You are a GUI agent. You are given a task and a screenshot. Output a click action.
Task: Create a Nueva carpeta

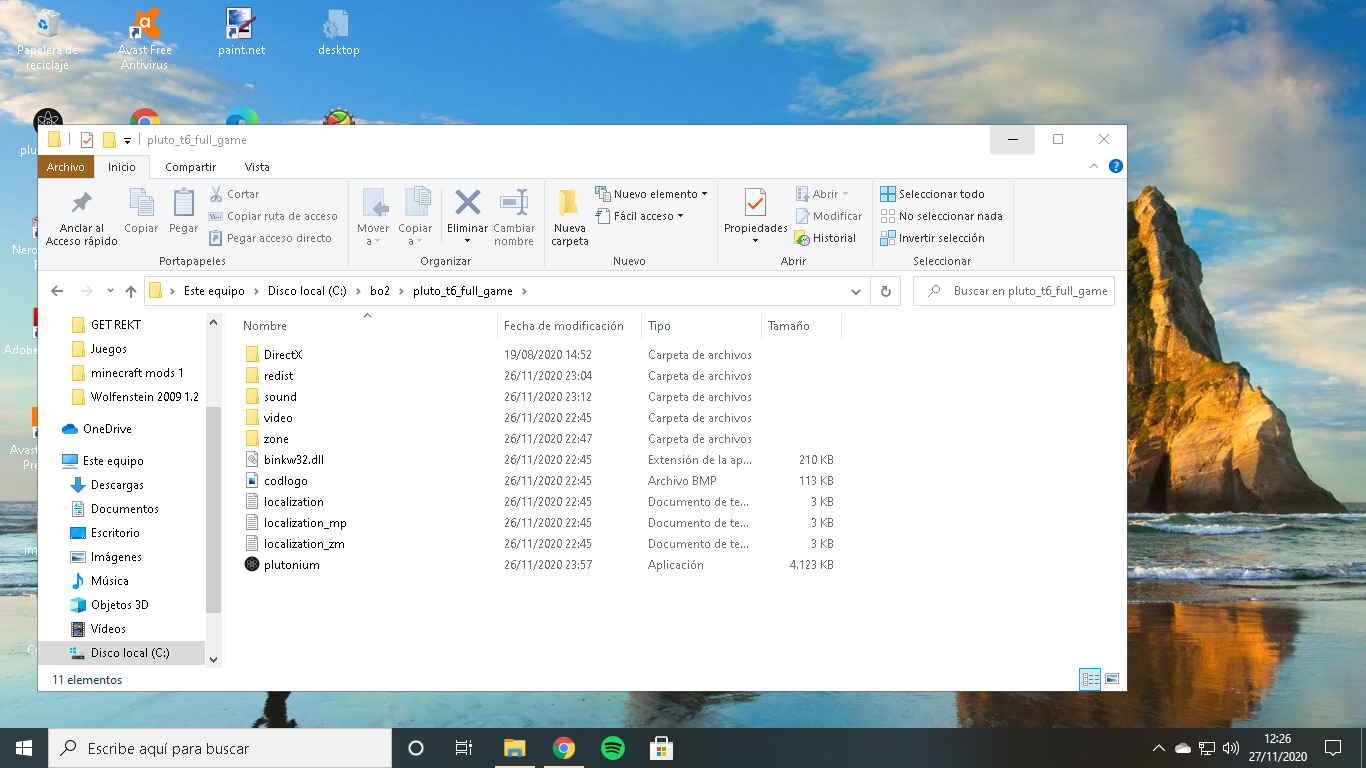pos(570,217)
